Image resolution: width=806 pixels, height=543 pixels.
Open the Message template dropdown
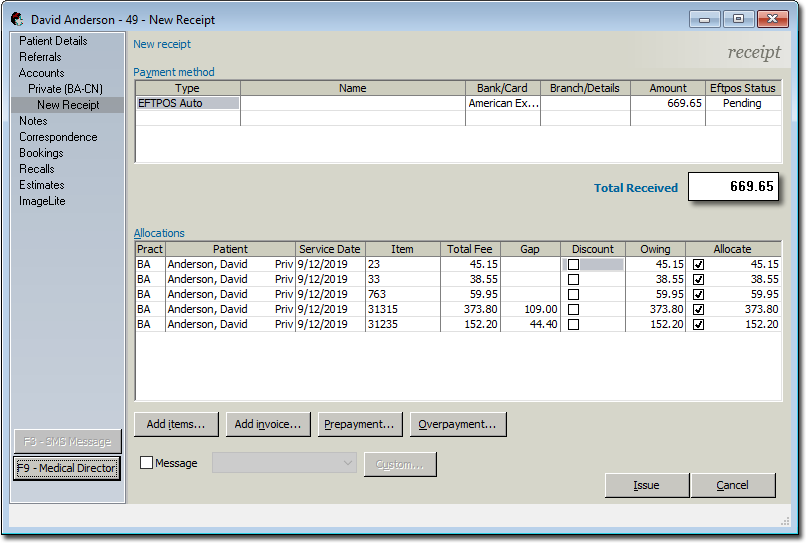(x=284, y=463)
